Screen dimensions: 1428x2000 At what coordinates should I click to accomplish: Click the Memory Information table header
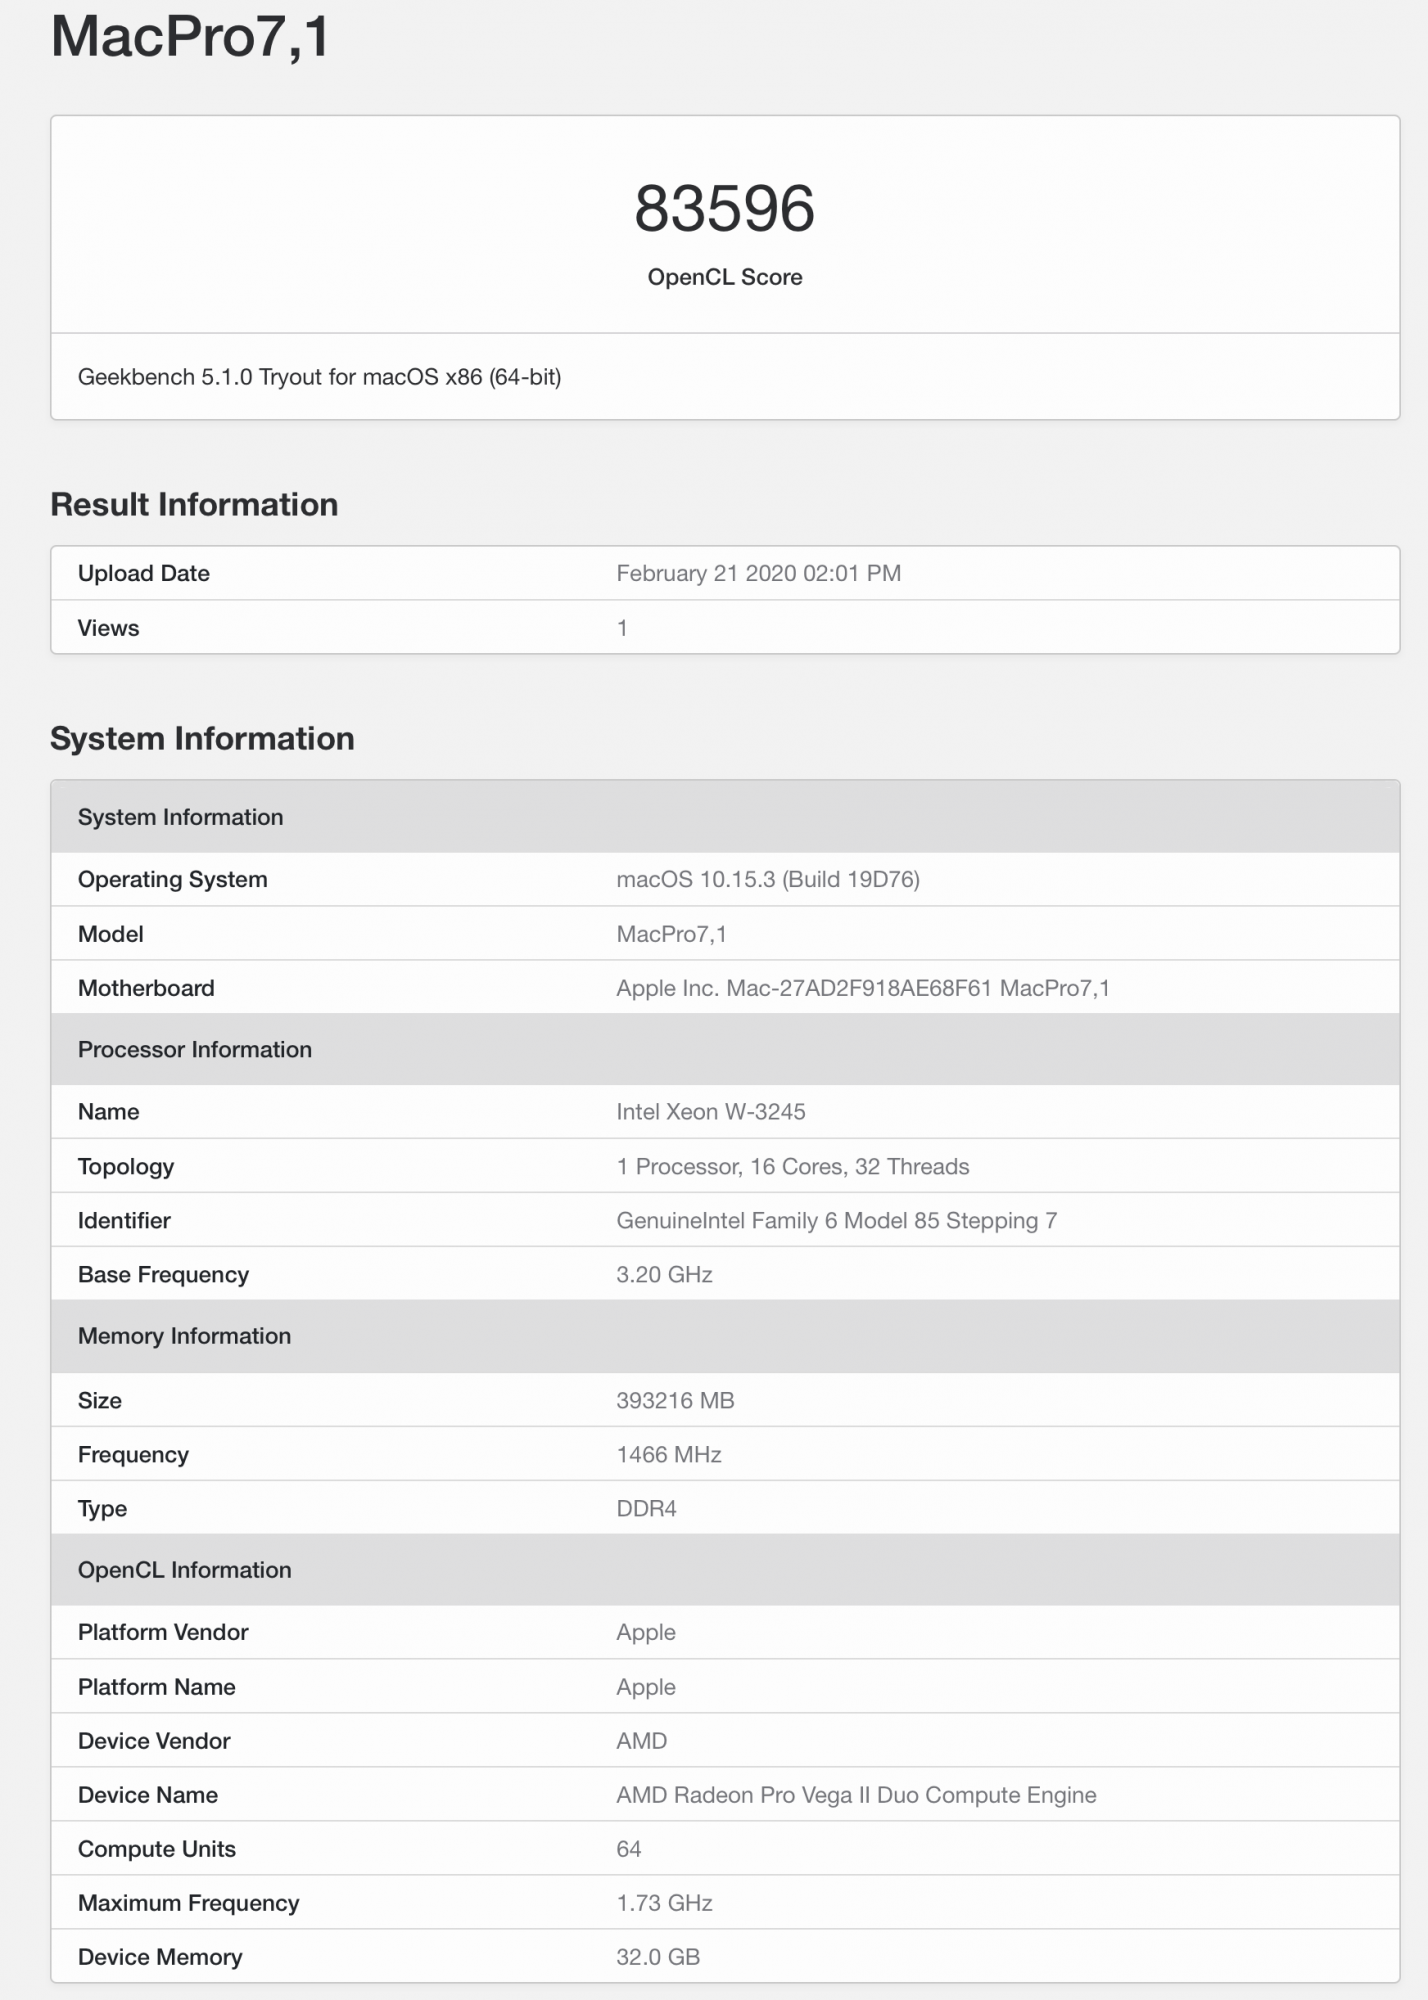point(725,1336)
